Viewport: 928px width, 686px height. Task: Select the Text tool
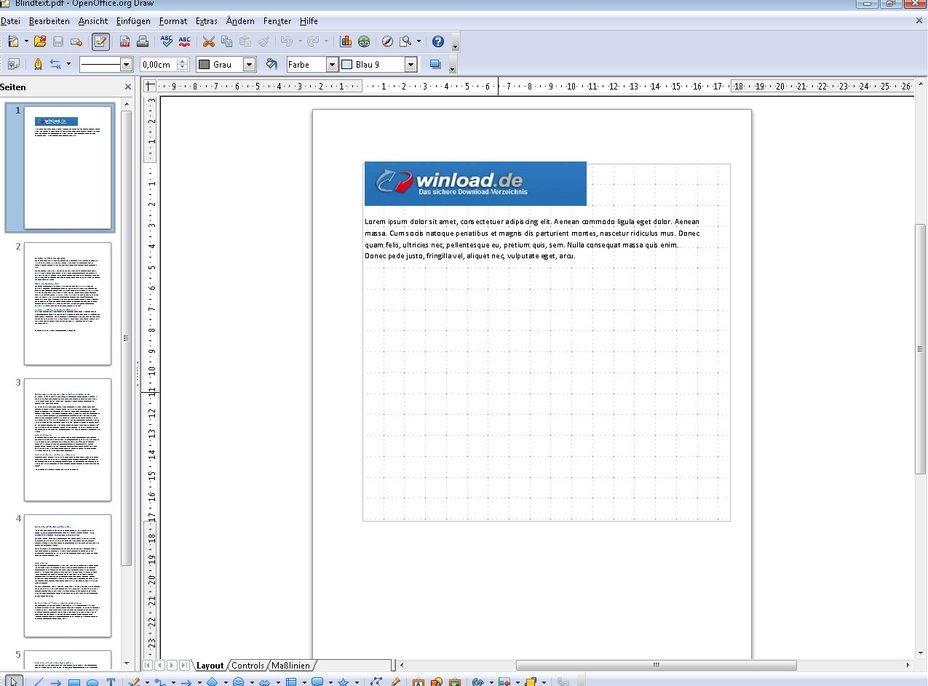tap(111, 681)
